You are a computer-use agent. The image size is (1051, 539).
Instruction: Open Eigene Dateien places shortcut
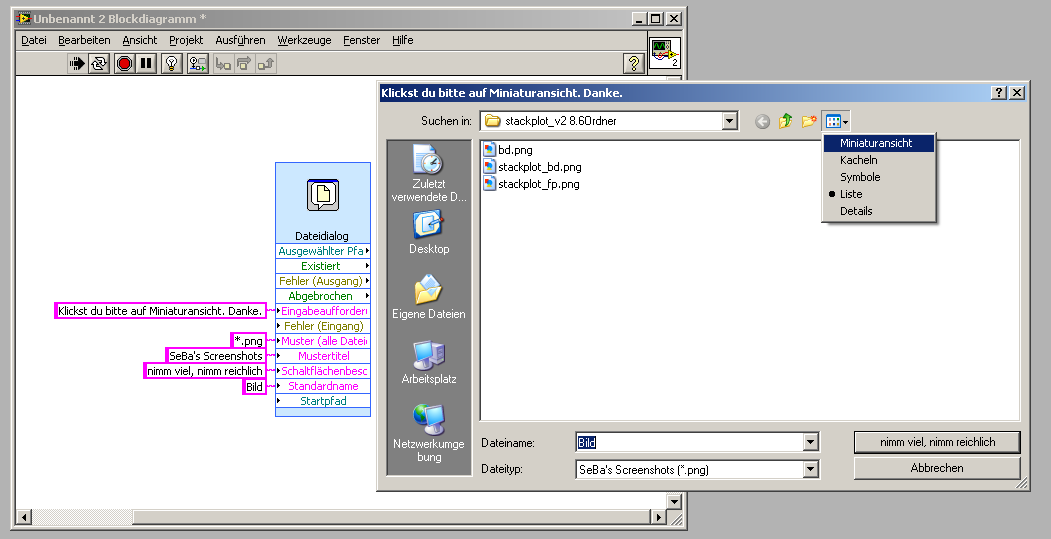click(x=429, y=297)
